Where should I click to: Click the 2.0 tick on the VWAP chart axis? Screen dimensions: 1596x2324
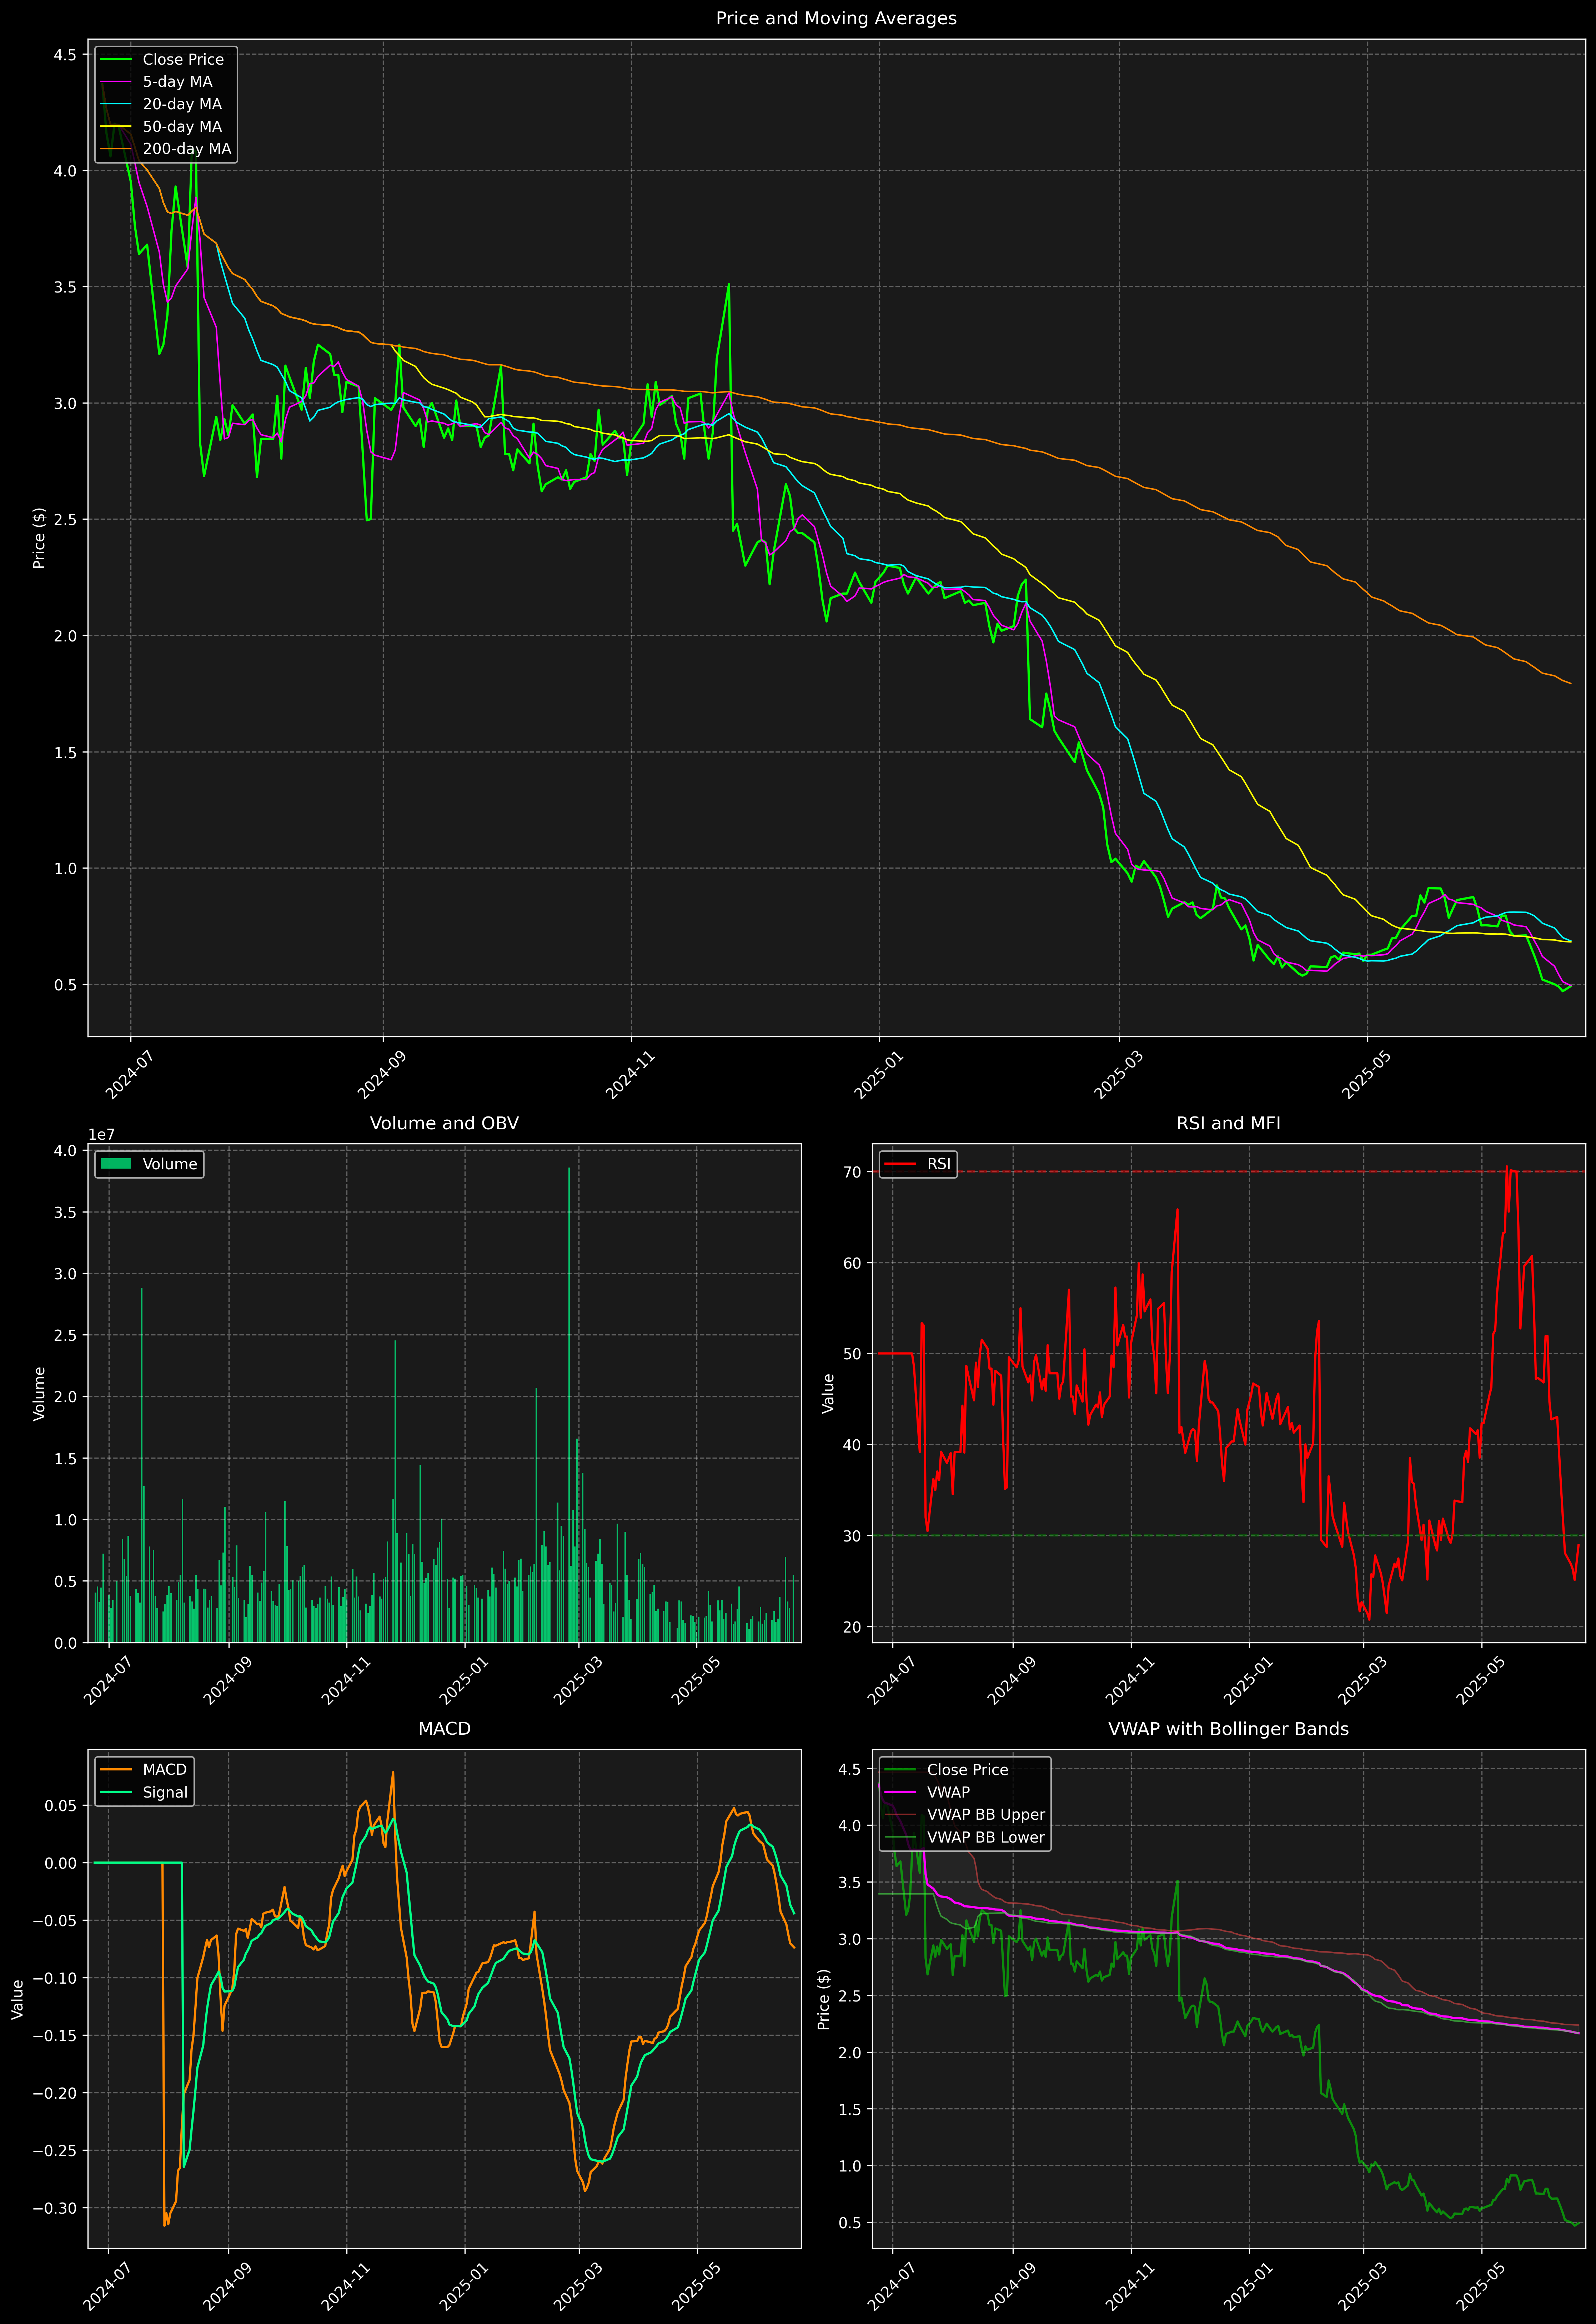[x=850, y=2053]
